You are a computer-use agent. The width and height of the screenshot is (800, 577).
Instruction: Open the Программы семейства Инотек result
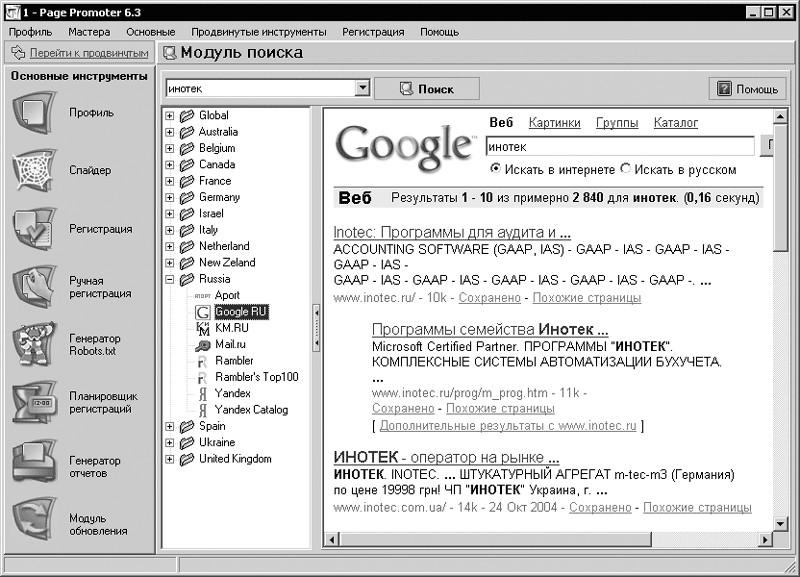(x=490, y=329)
